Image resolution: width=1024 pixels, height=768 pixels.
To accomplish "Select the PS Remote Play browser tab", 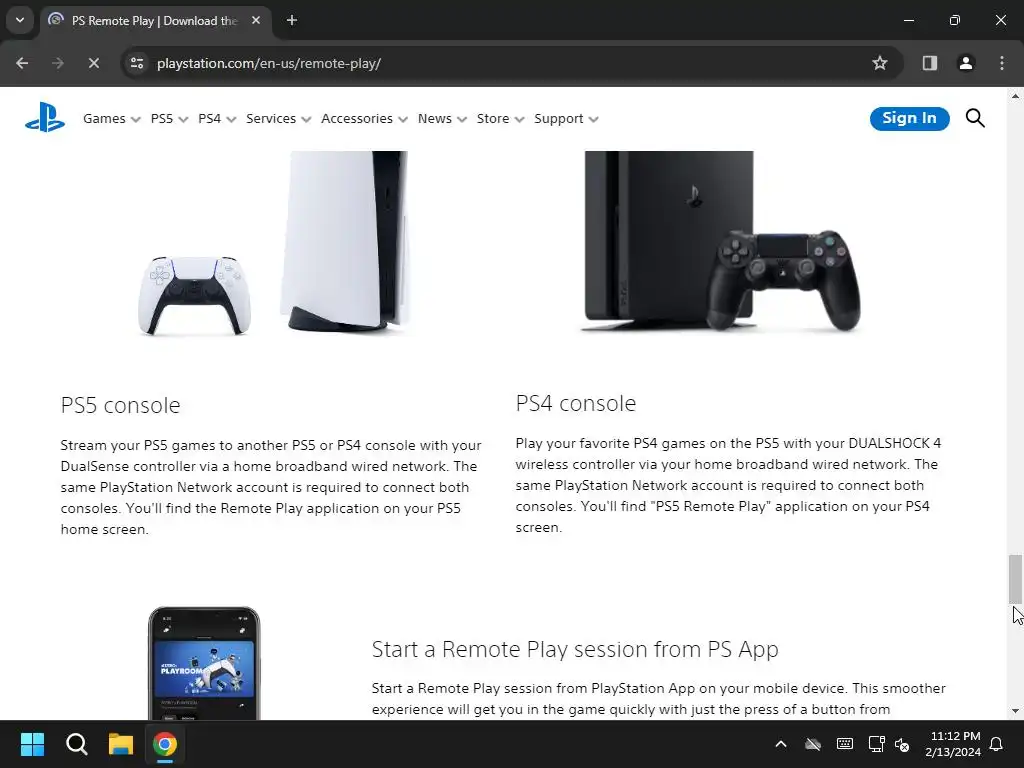I will [155, 20].
